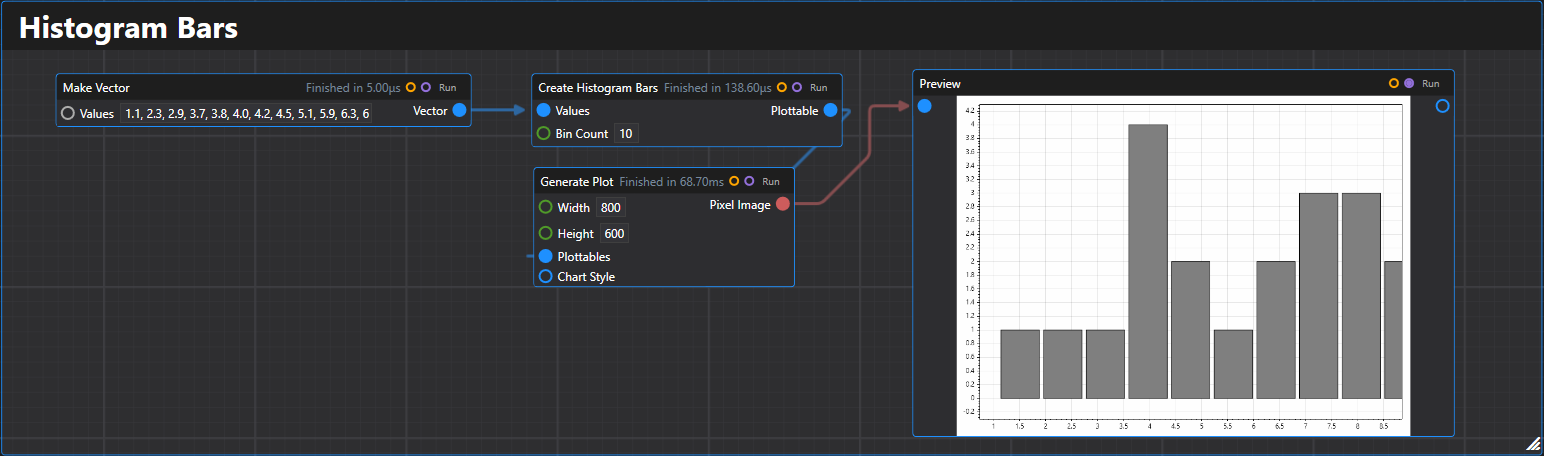Click the Pixel Image output port
The height and width of the screenshot is (456, 1544).
point(782,205)
